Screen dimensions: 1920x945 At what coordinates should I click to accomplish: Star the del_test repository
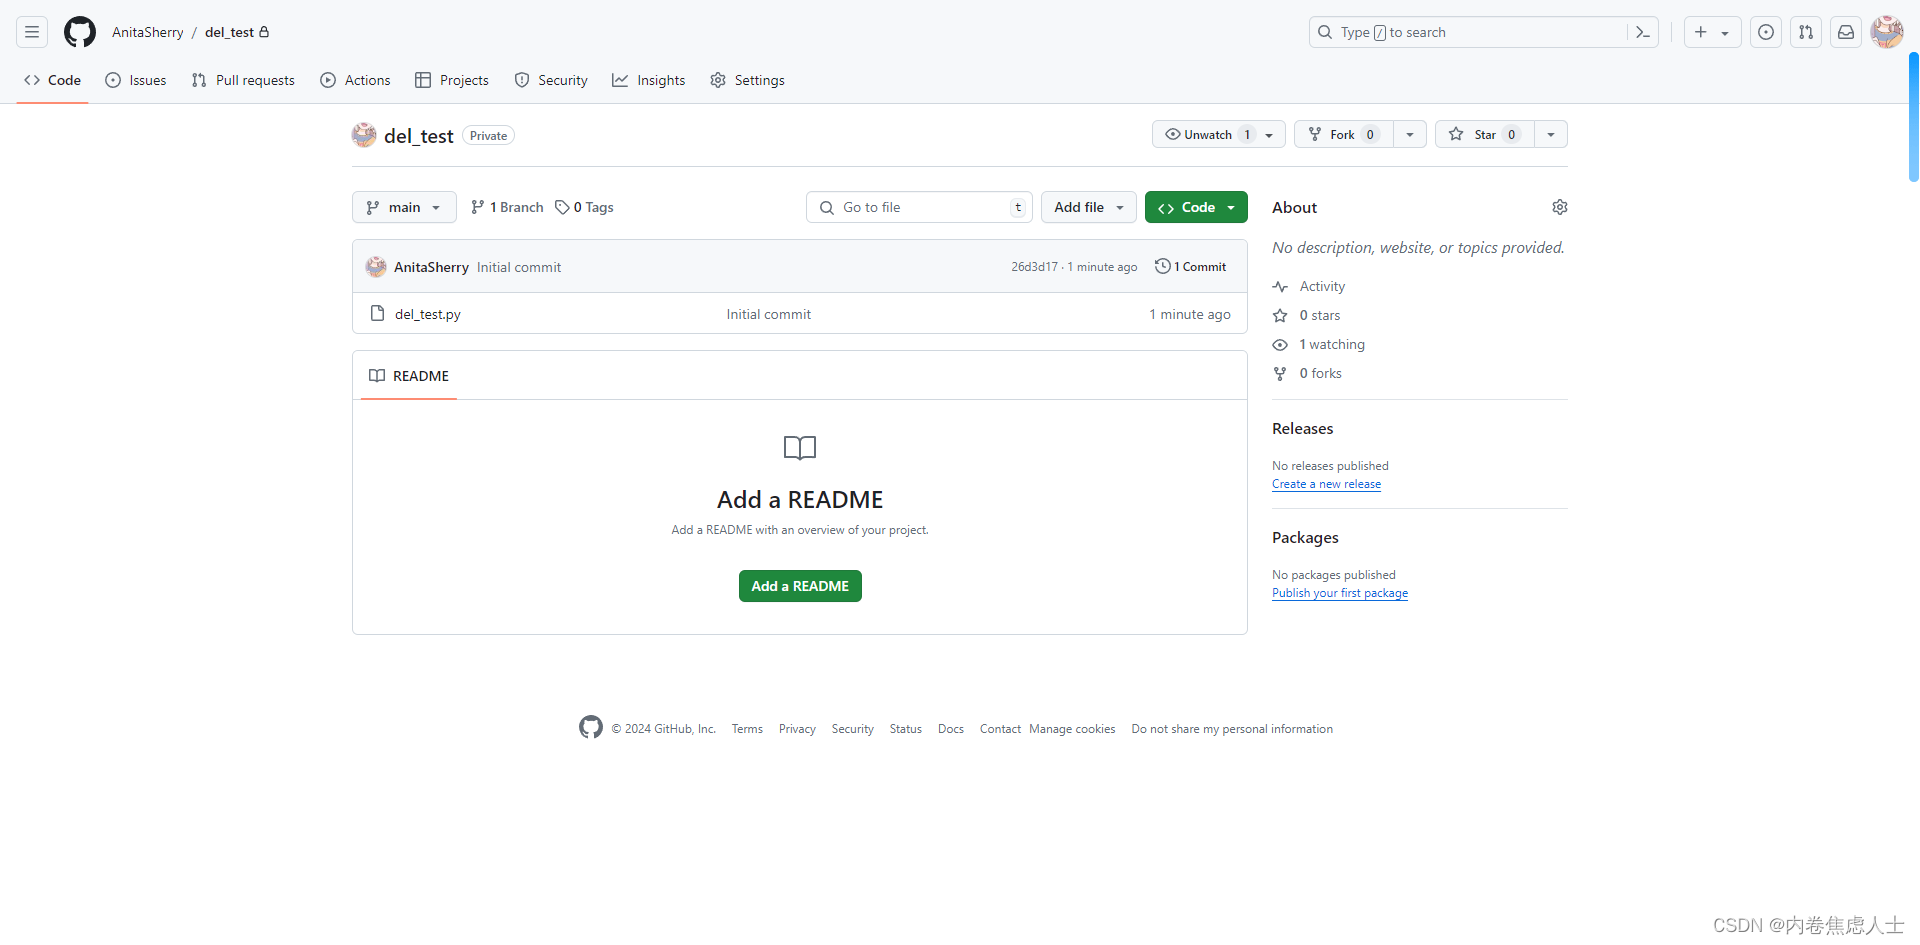point(1484,134)
